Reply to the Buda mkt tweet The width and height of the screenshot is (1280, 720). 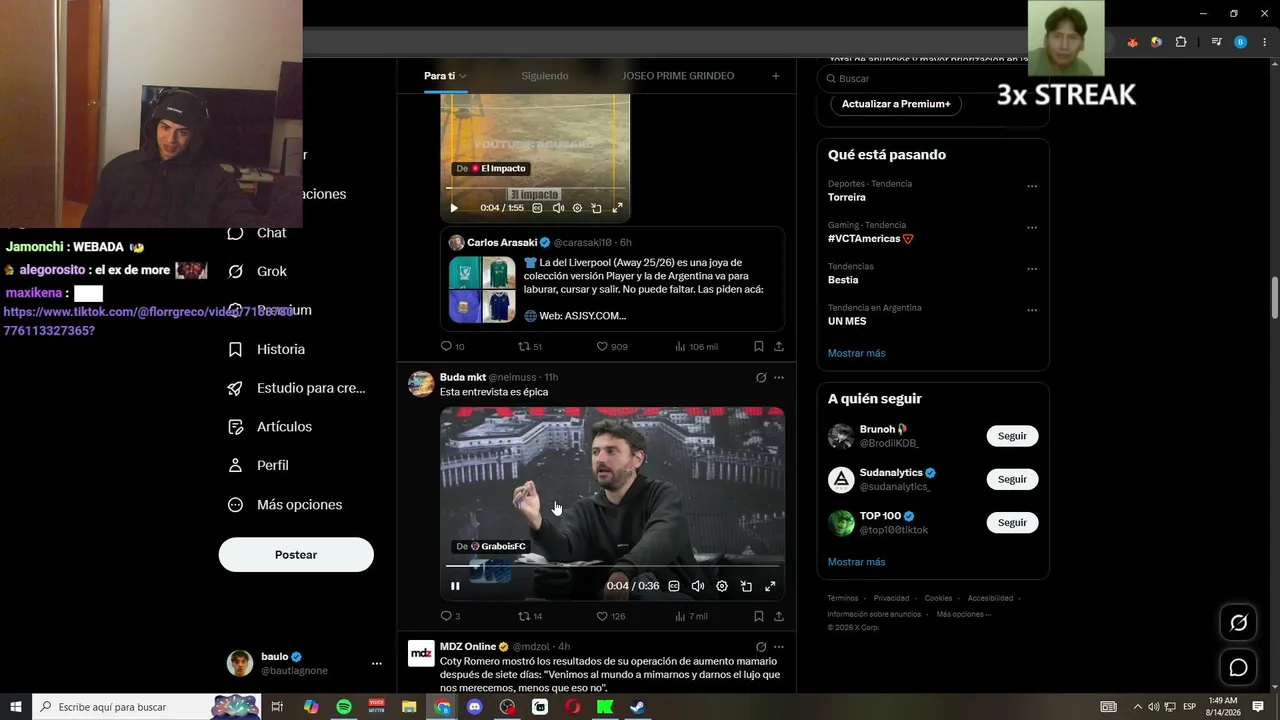pyautogui.click(x=447, y=616)
